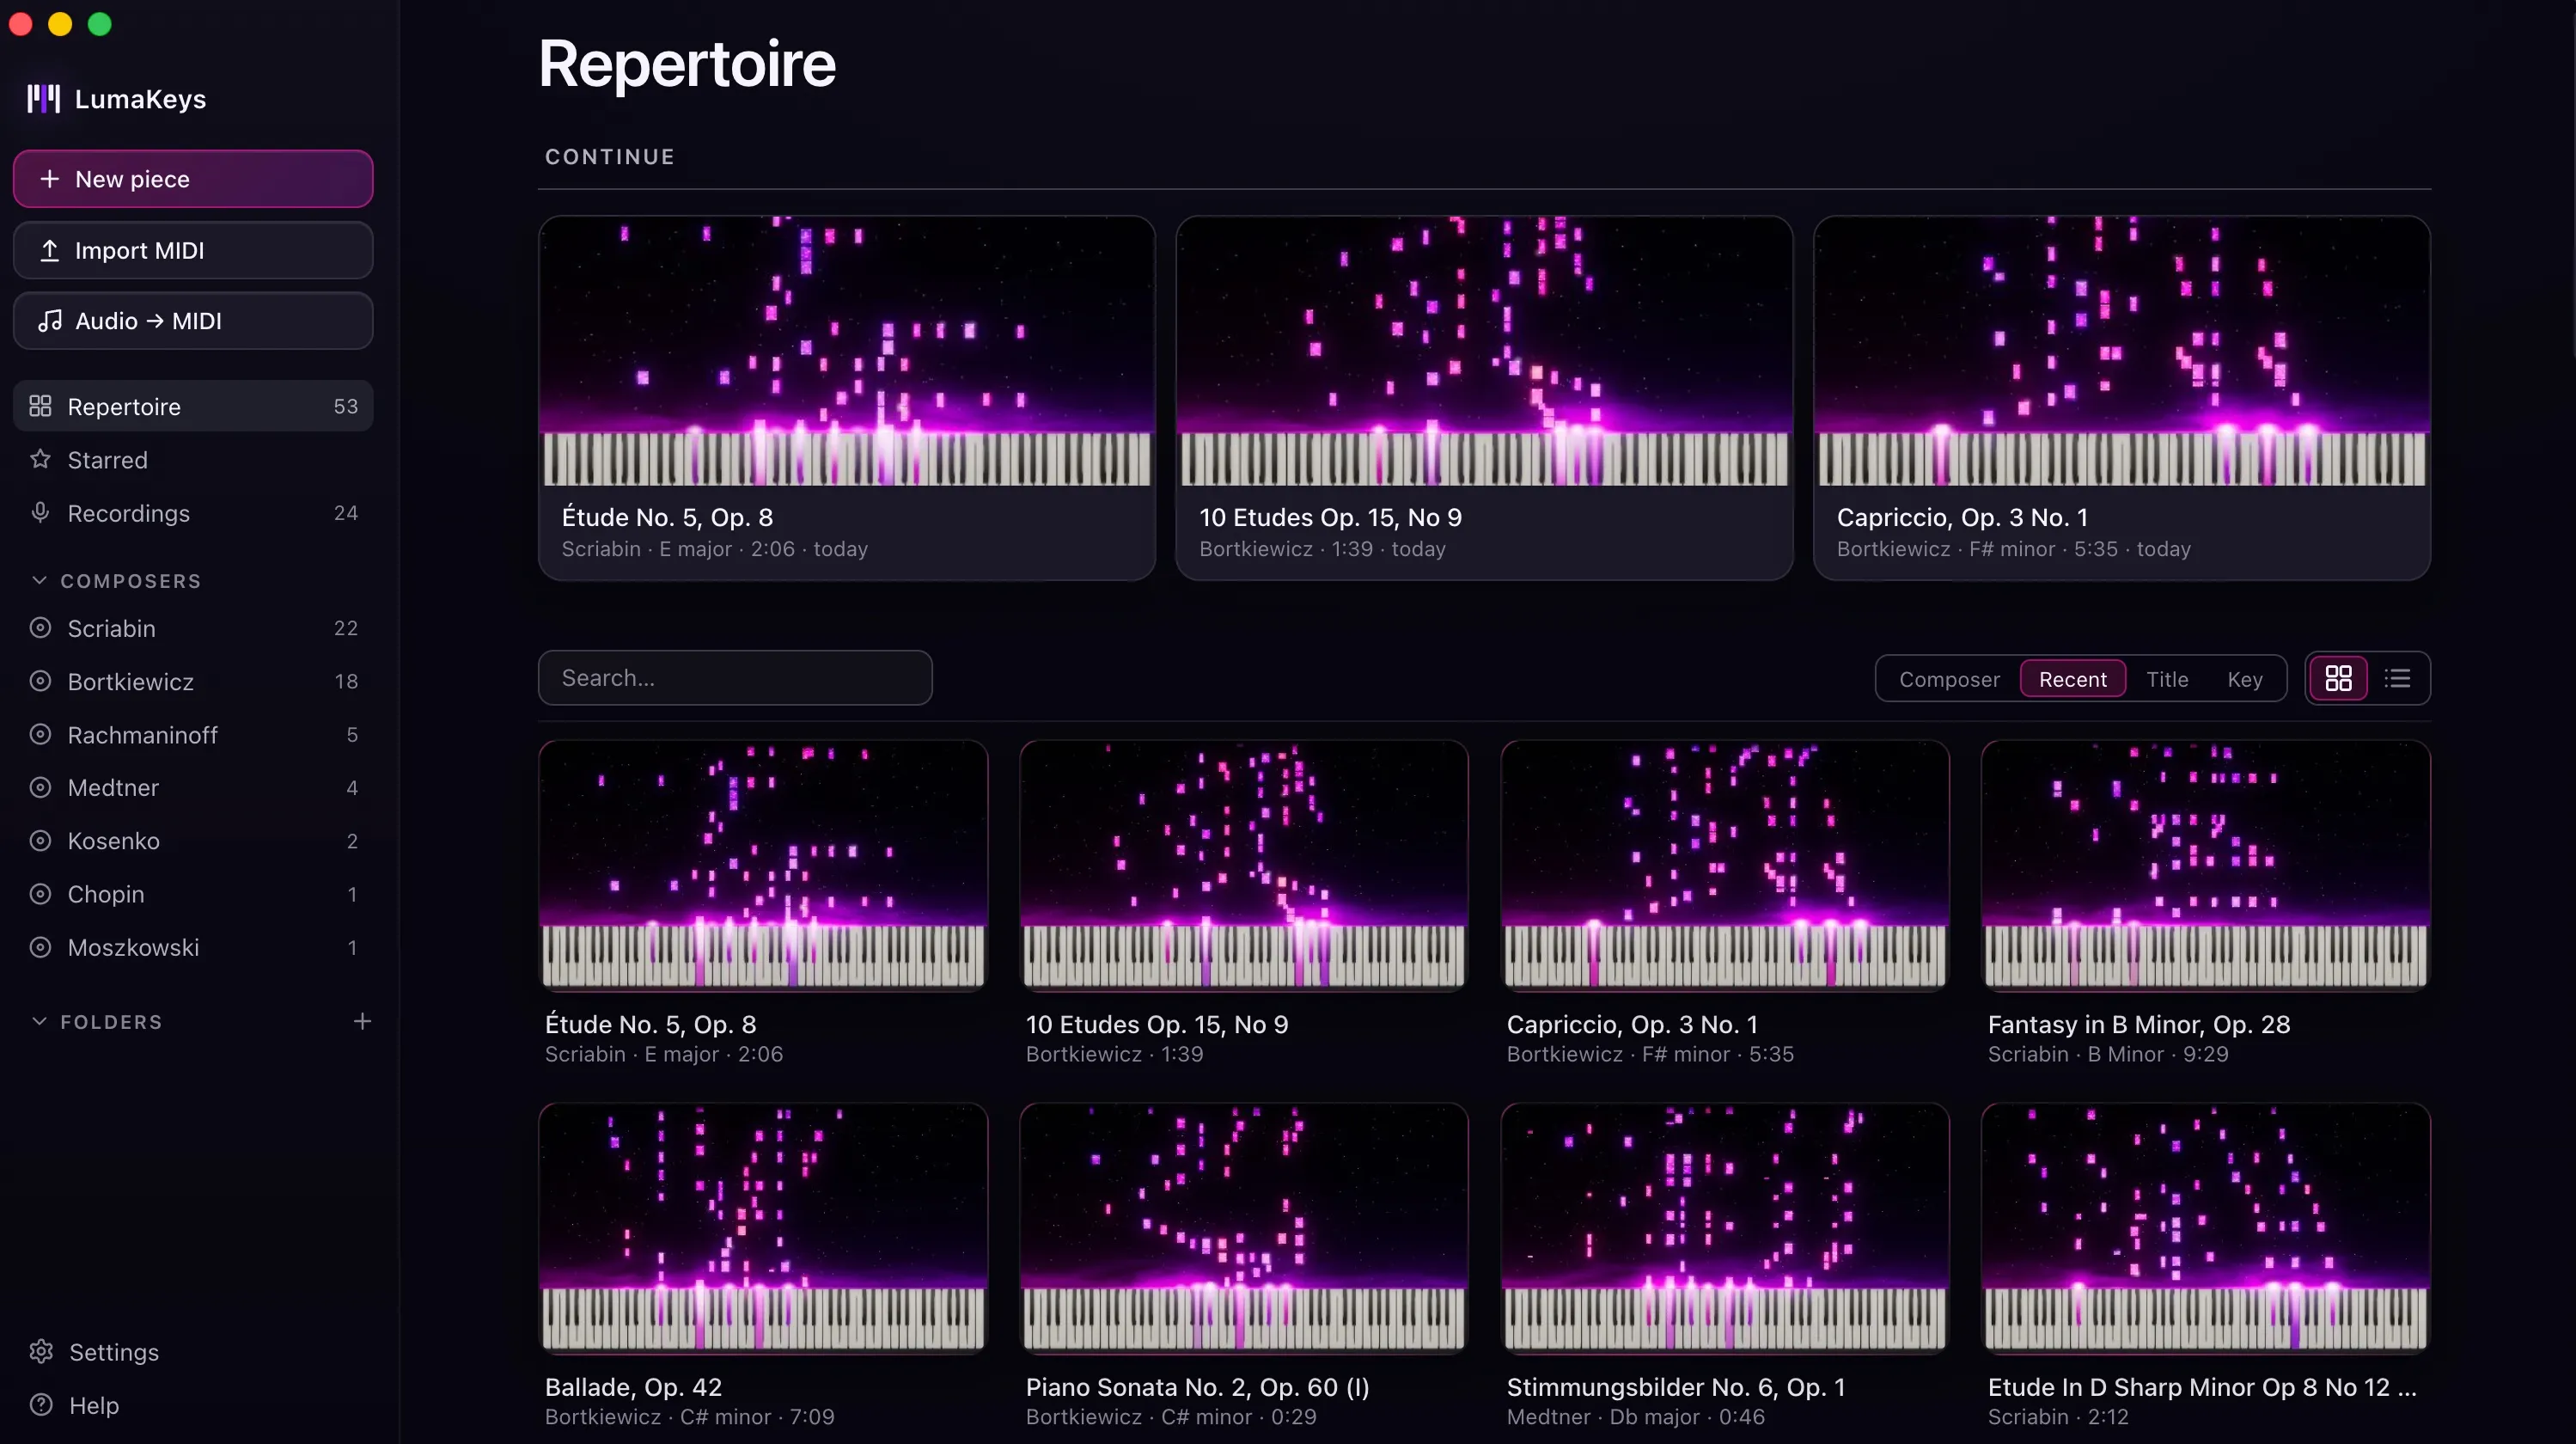
Task: Click the disc icon next to Scriabin
Action: point(40,628)
